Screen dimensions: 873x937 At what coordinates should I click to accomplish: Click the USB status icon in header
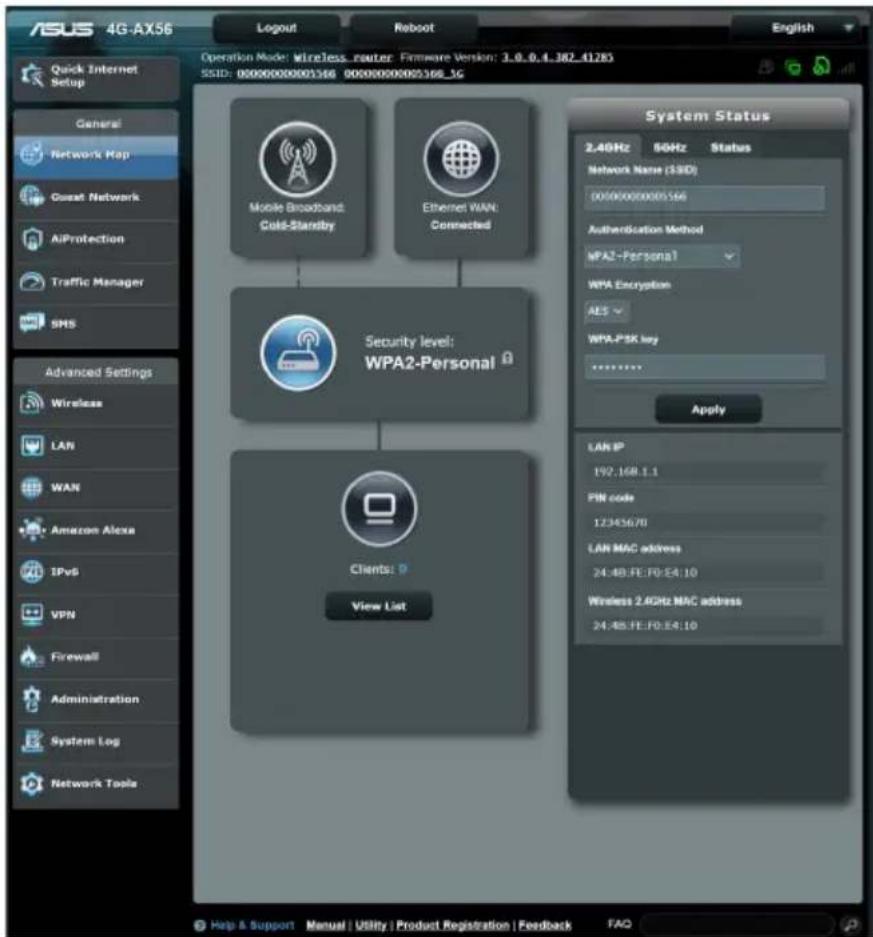point(765,67)
